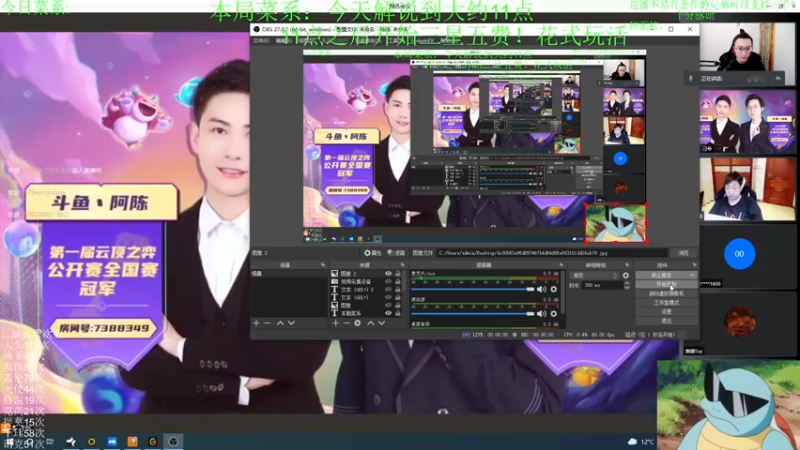Pop out the 转场特效 dock

(x=627, y=265)
